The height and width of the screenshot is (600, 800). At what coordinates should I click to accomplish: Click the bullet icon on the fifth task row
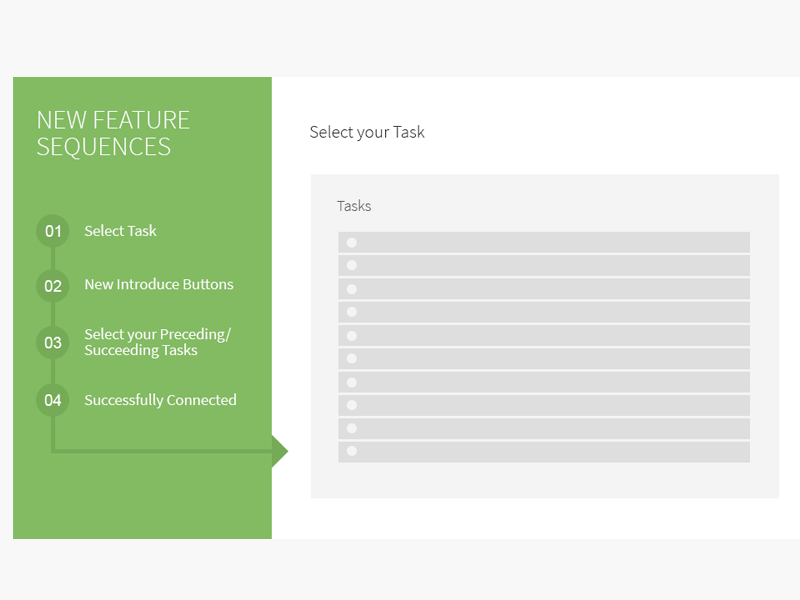(351, 335)
